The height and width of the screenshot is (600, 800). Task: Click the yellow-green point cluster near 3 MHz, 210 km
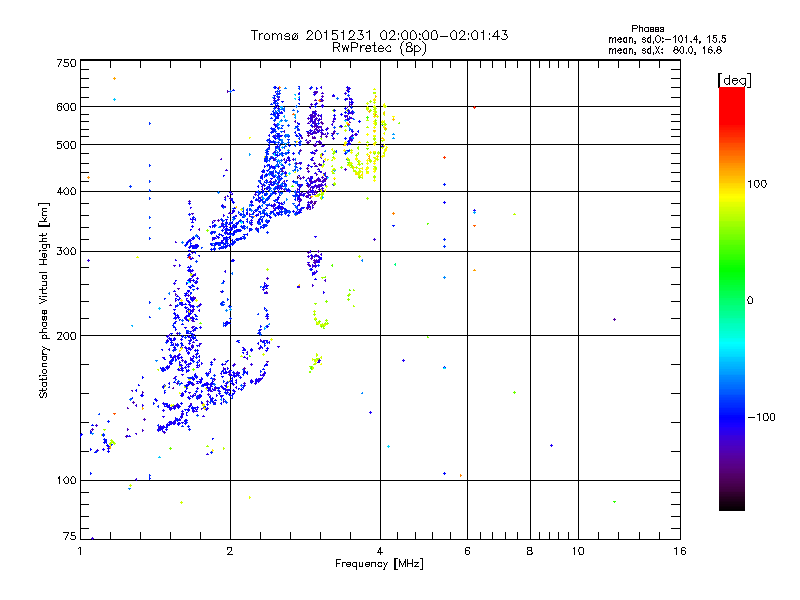pyautogui.click(x=320, y=322)
